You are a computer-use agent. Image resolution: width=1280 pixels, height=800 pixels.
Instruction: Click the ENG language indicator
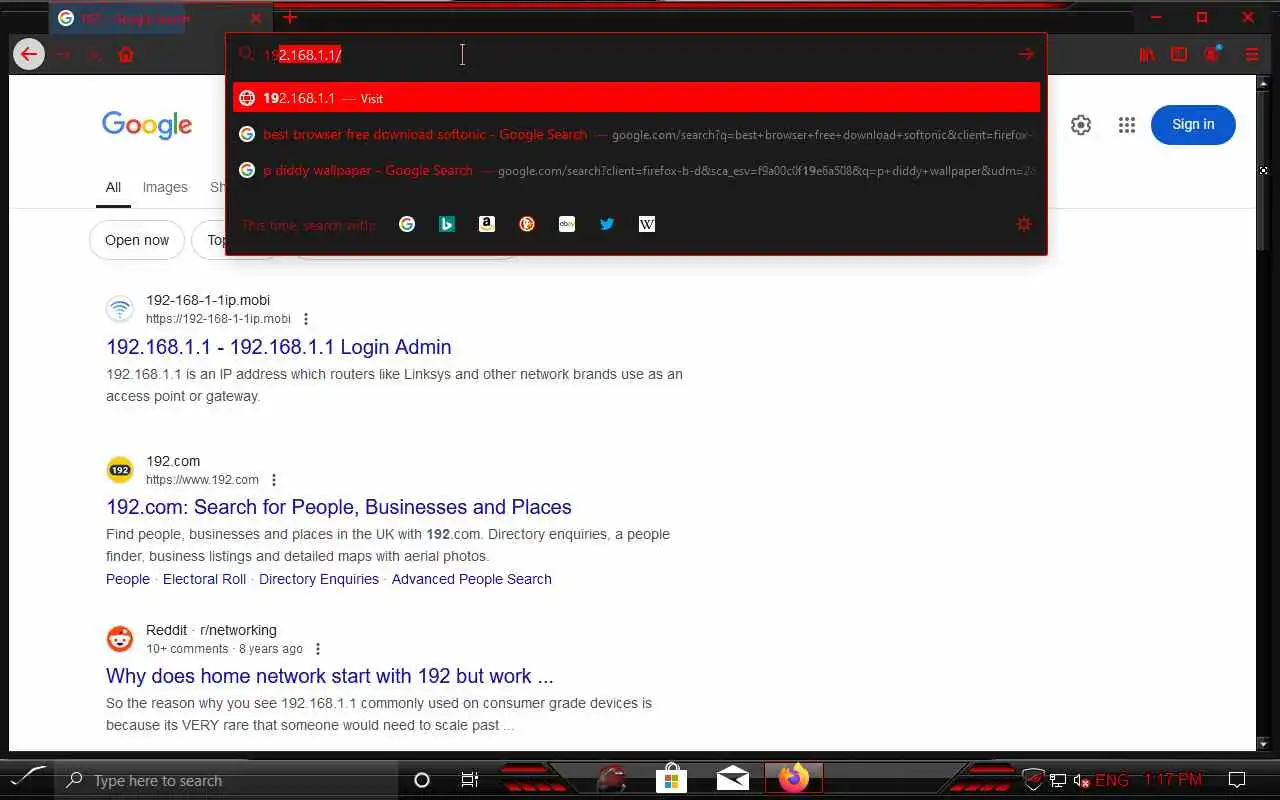click(1112, 780)
